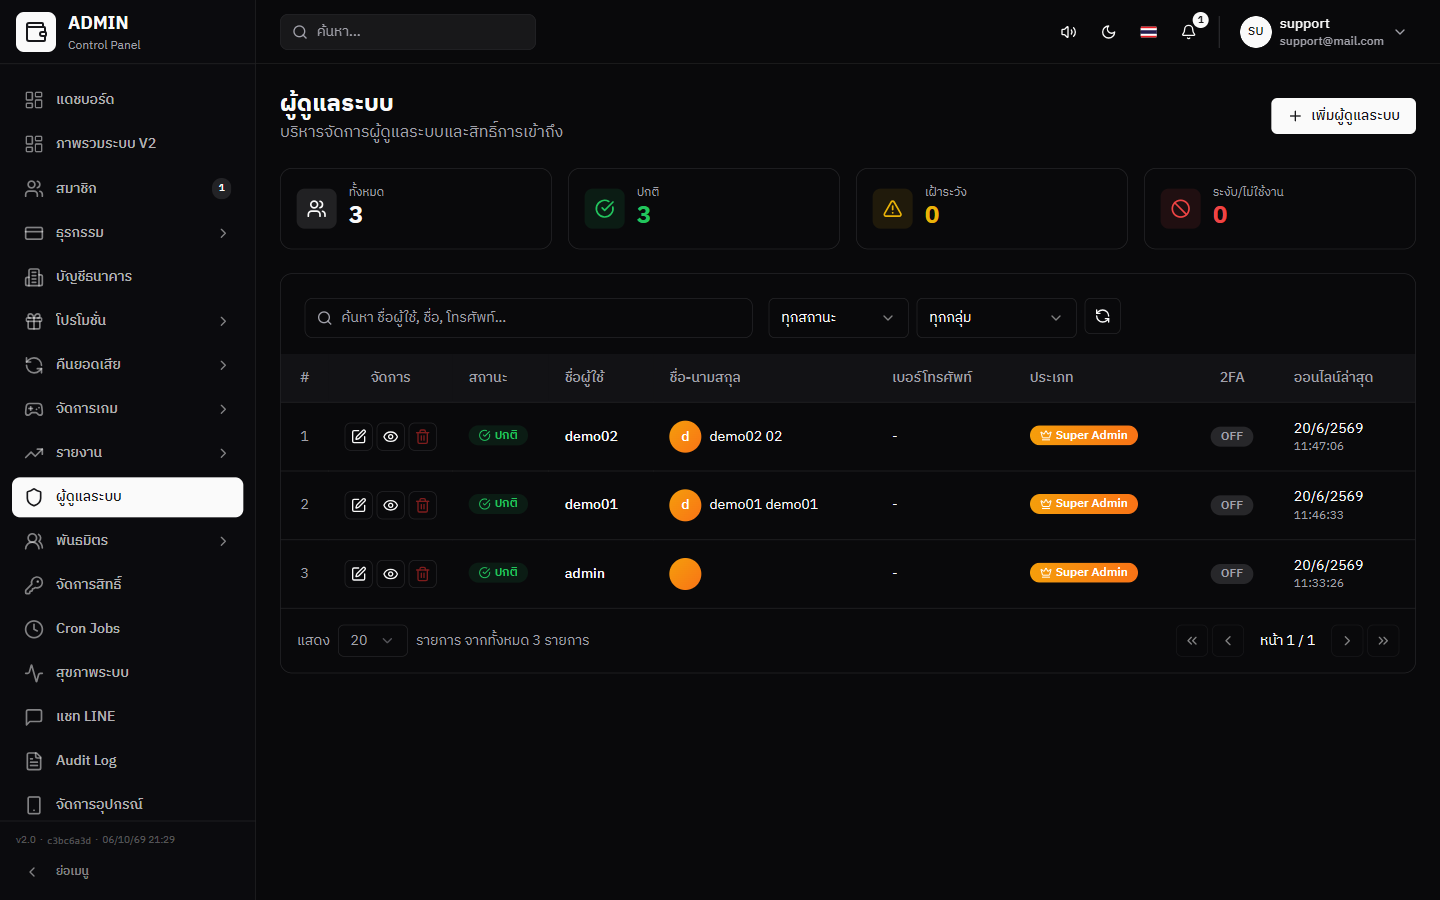View demo02 details eye icon
Screen dimensions: 1440x900
[x=390, y=436]
